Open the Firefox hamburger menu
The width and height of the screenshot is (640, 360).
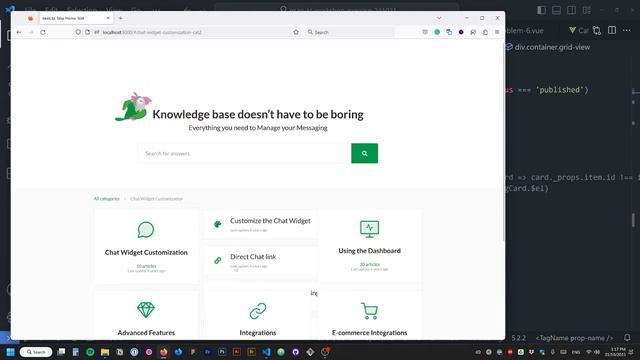(x=497, y=32)
